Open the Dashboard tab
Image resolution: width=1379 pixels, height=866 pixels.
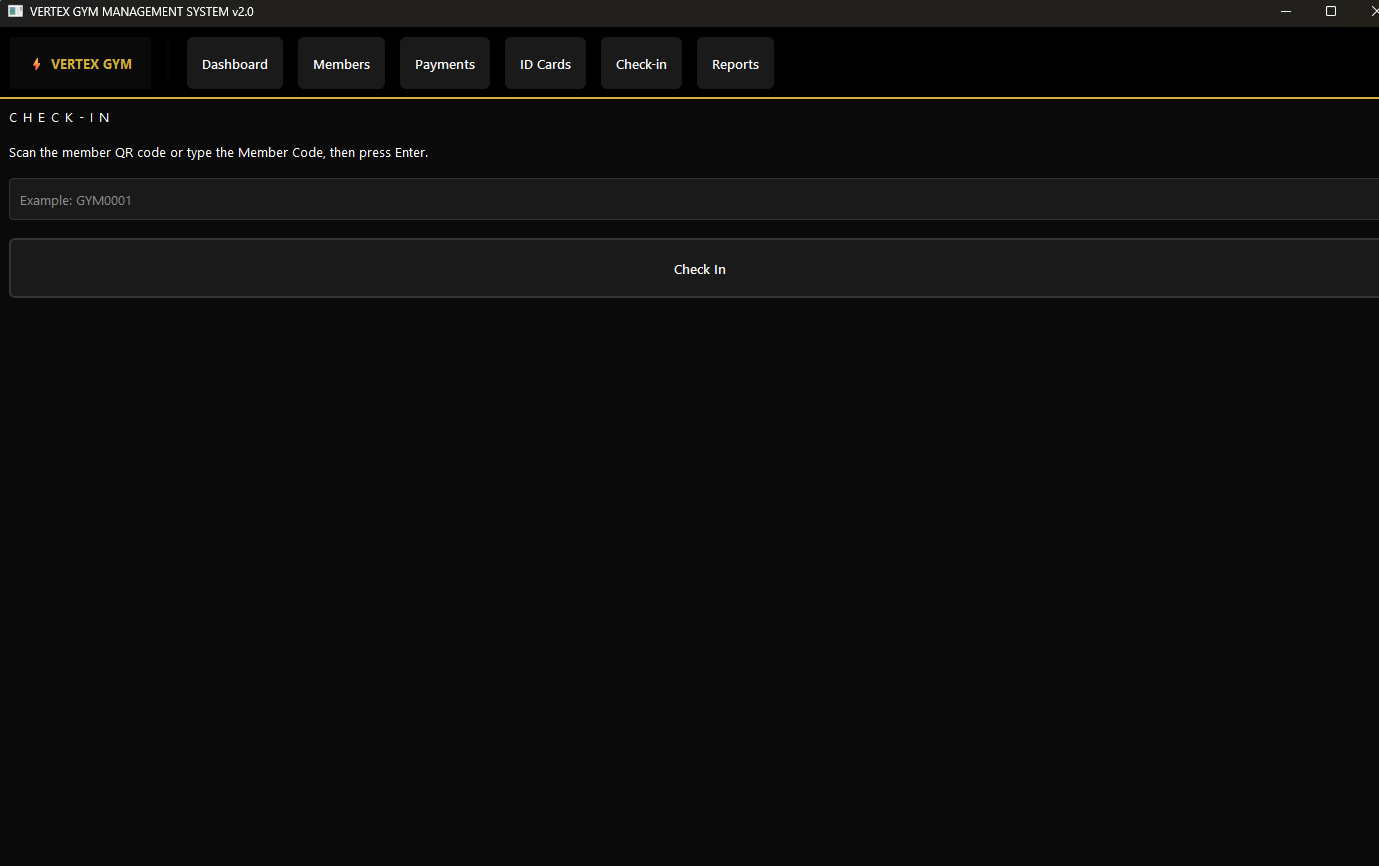tap(235, 64)
